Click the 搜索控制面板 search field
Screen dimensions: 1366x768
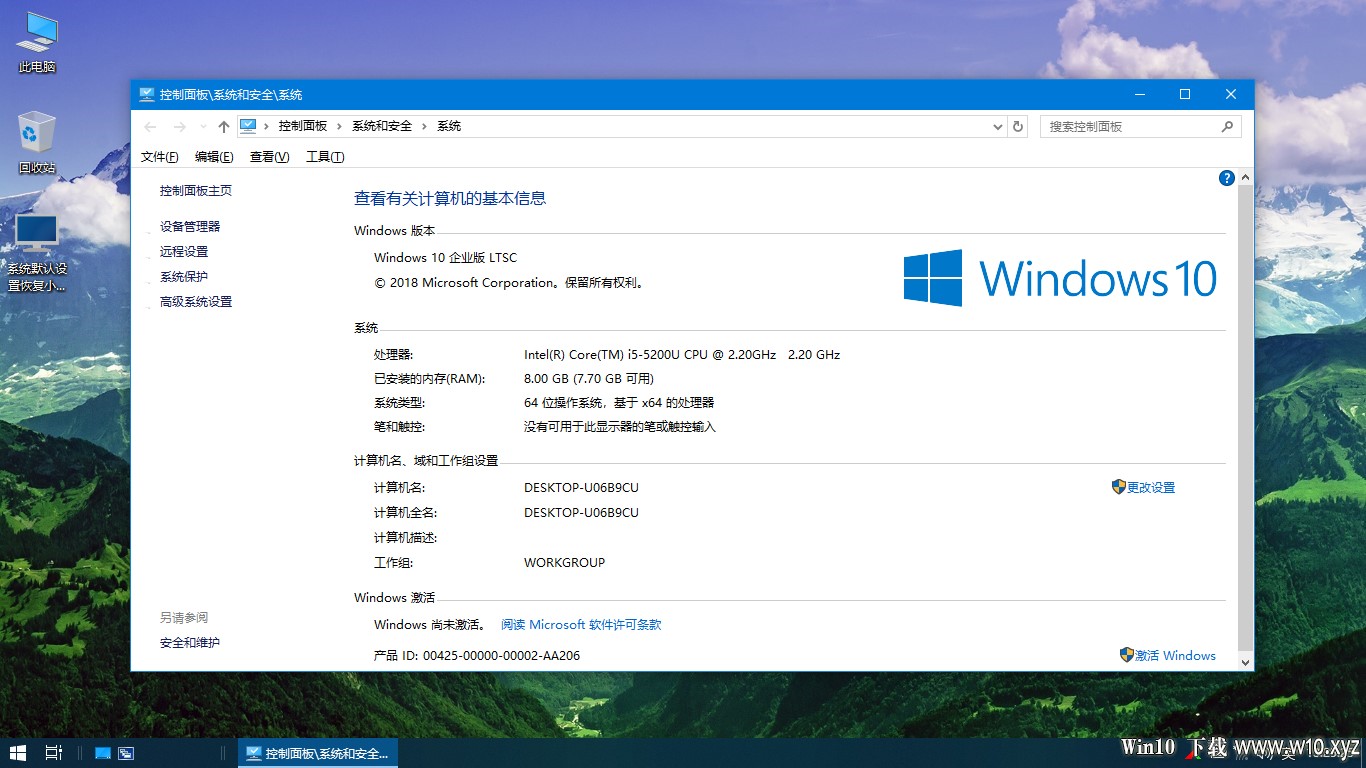(1130, 127)
